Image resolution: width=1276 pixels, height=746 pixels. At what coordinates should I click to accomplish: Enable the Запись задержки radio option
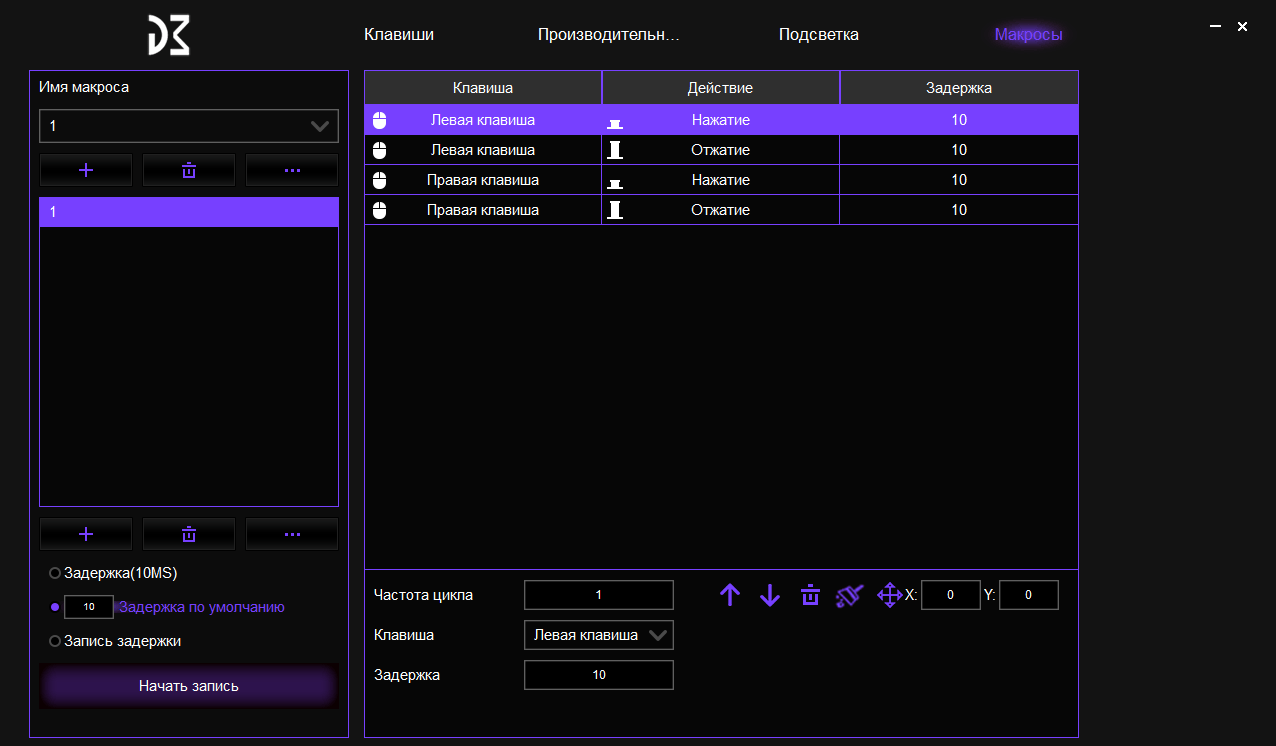55,641
